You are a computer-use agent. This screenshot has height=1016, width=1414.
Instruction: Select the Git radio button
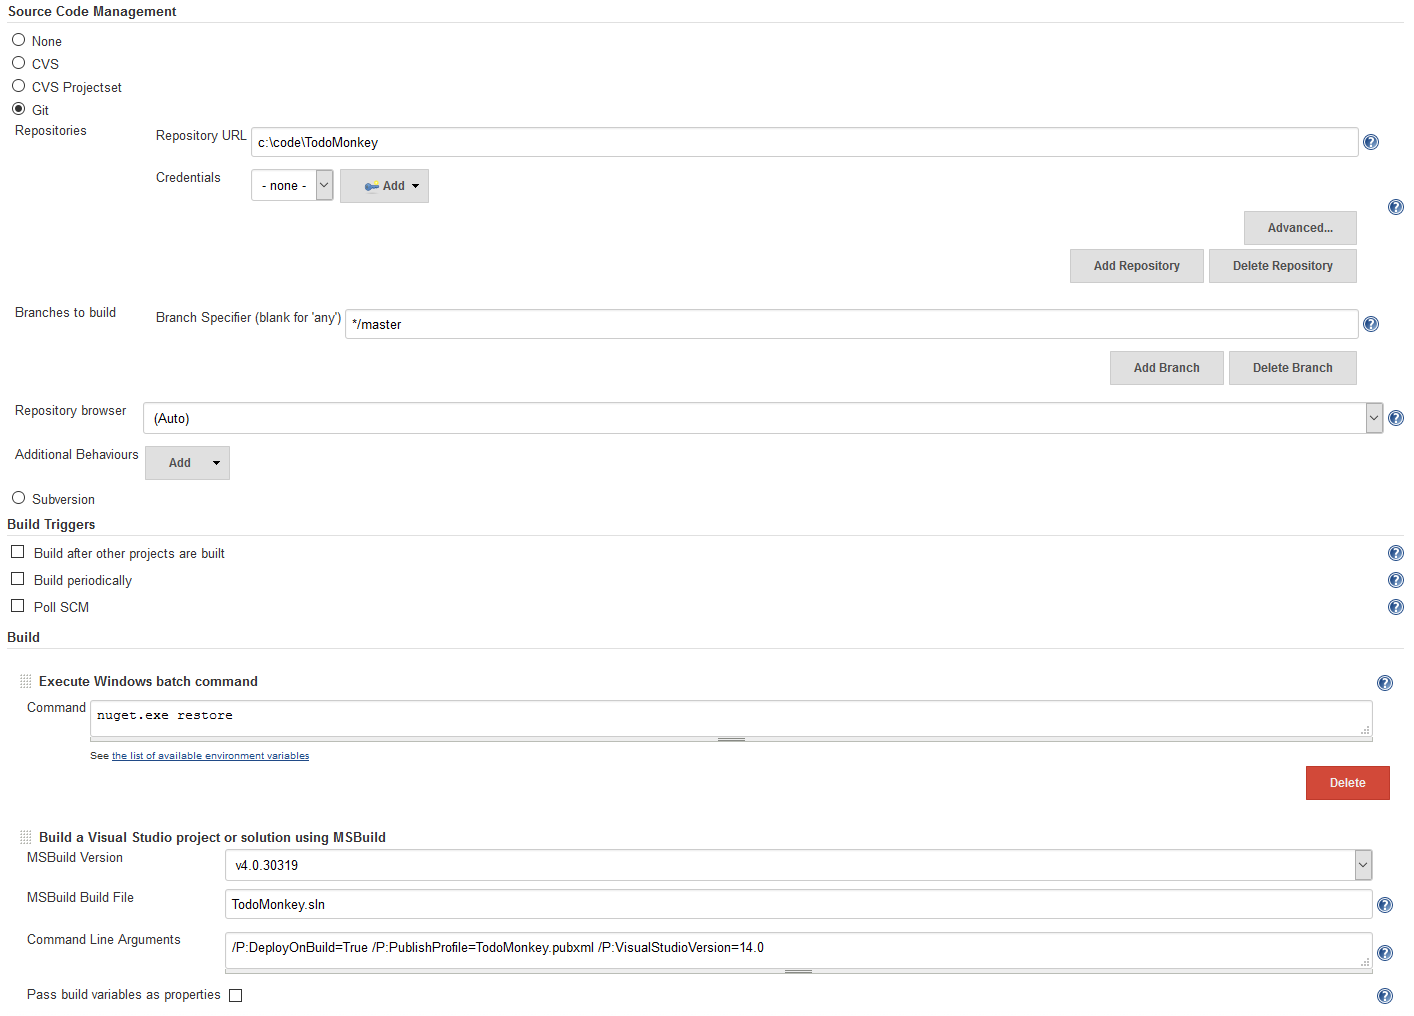click(x=18, y=109)
